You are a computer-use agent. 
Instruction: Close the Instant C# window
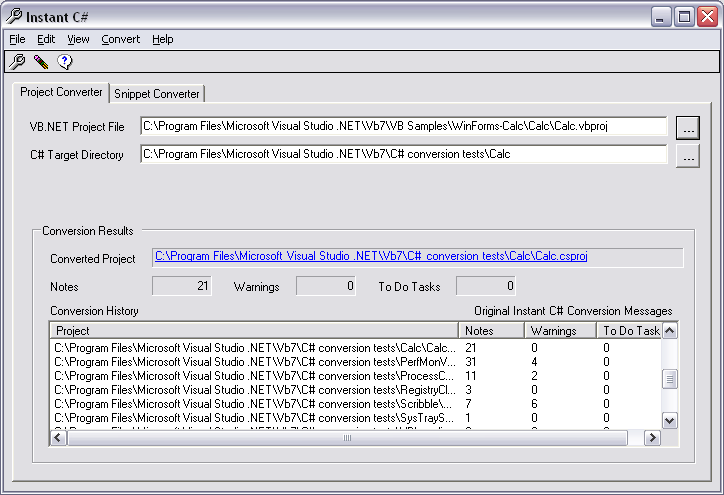[707, 17]
